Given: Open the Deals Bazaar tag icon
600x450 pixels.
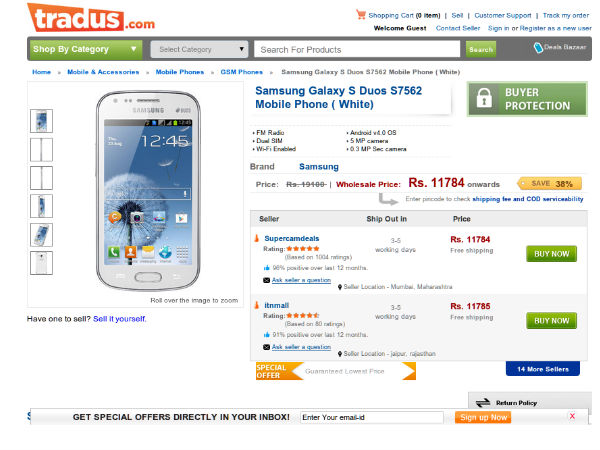Looking at the screenshot, I should click(x=538, y=47).
